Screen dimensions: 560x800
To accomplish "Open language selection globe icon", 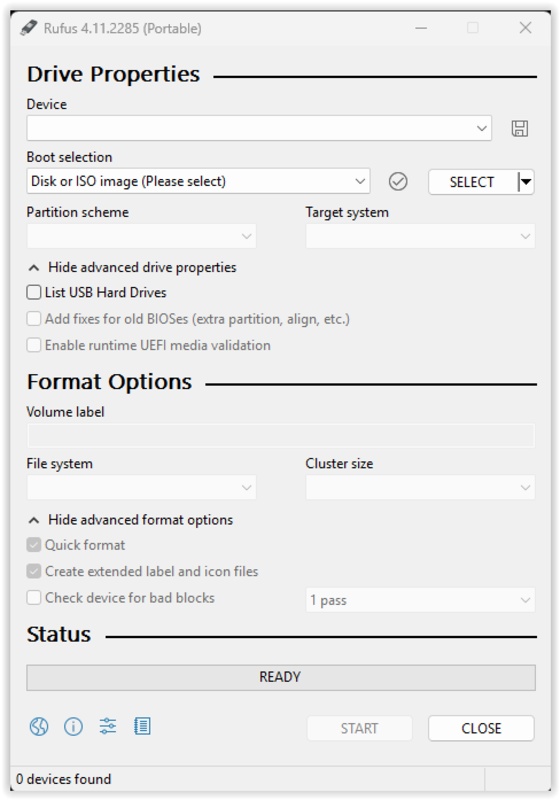I will (39, 726).
